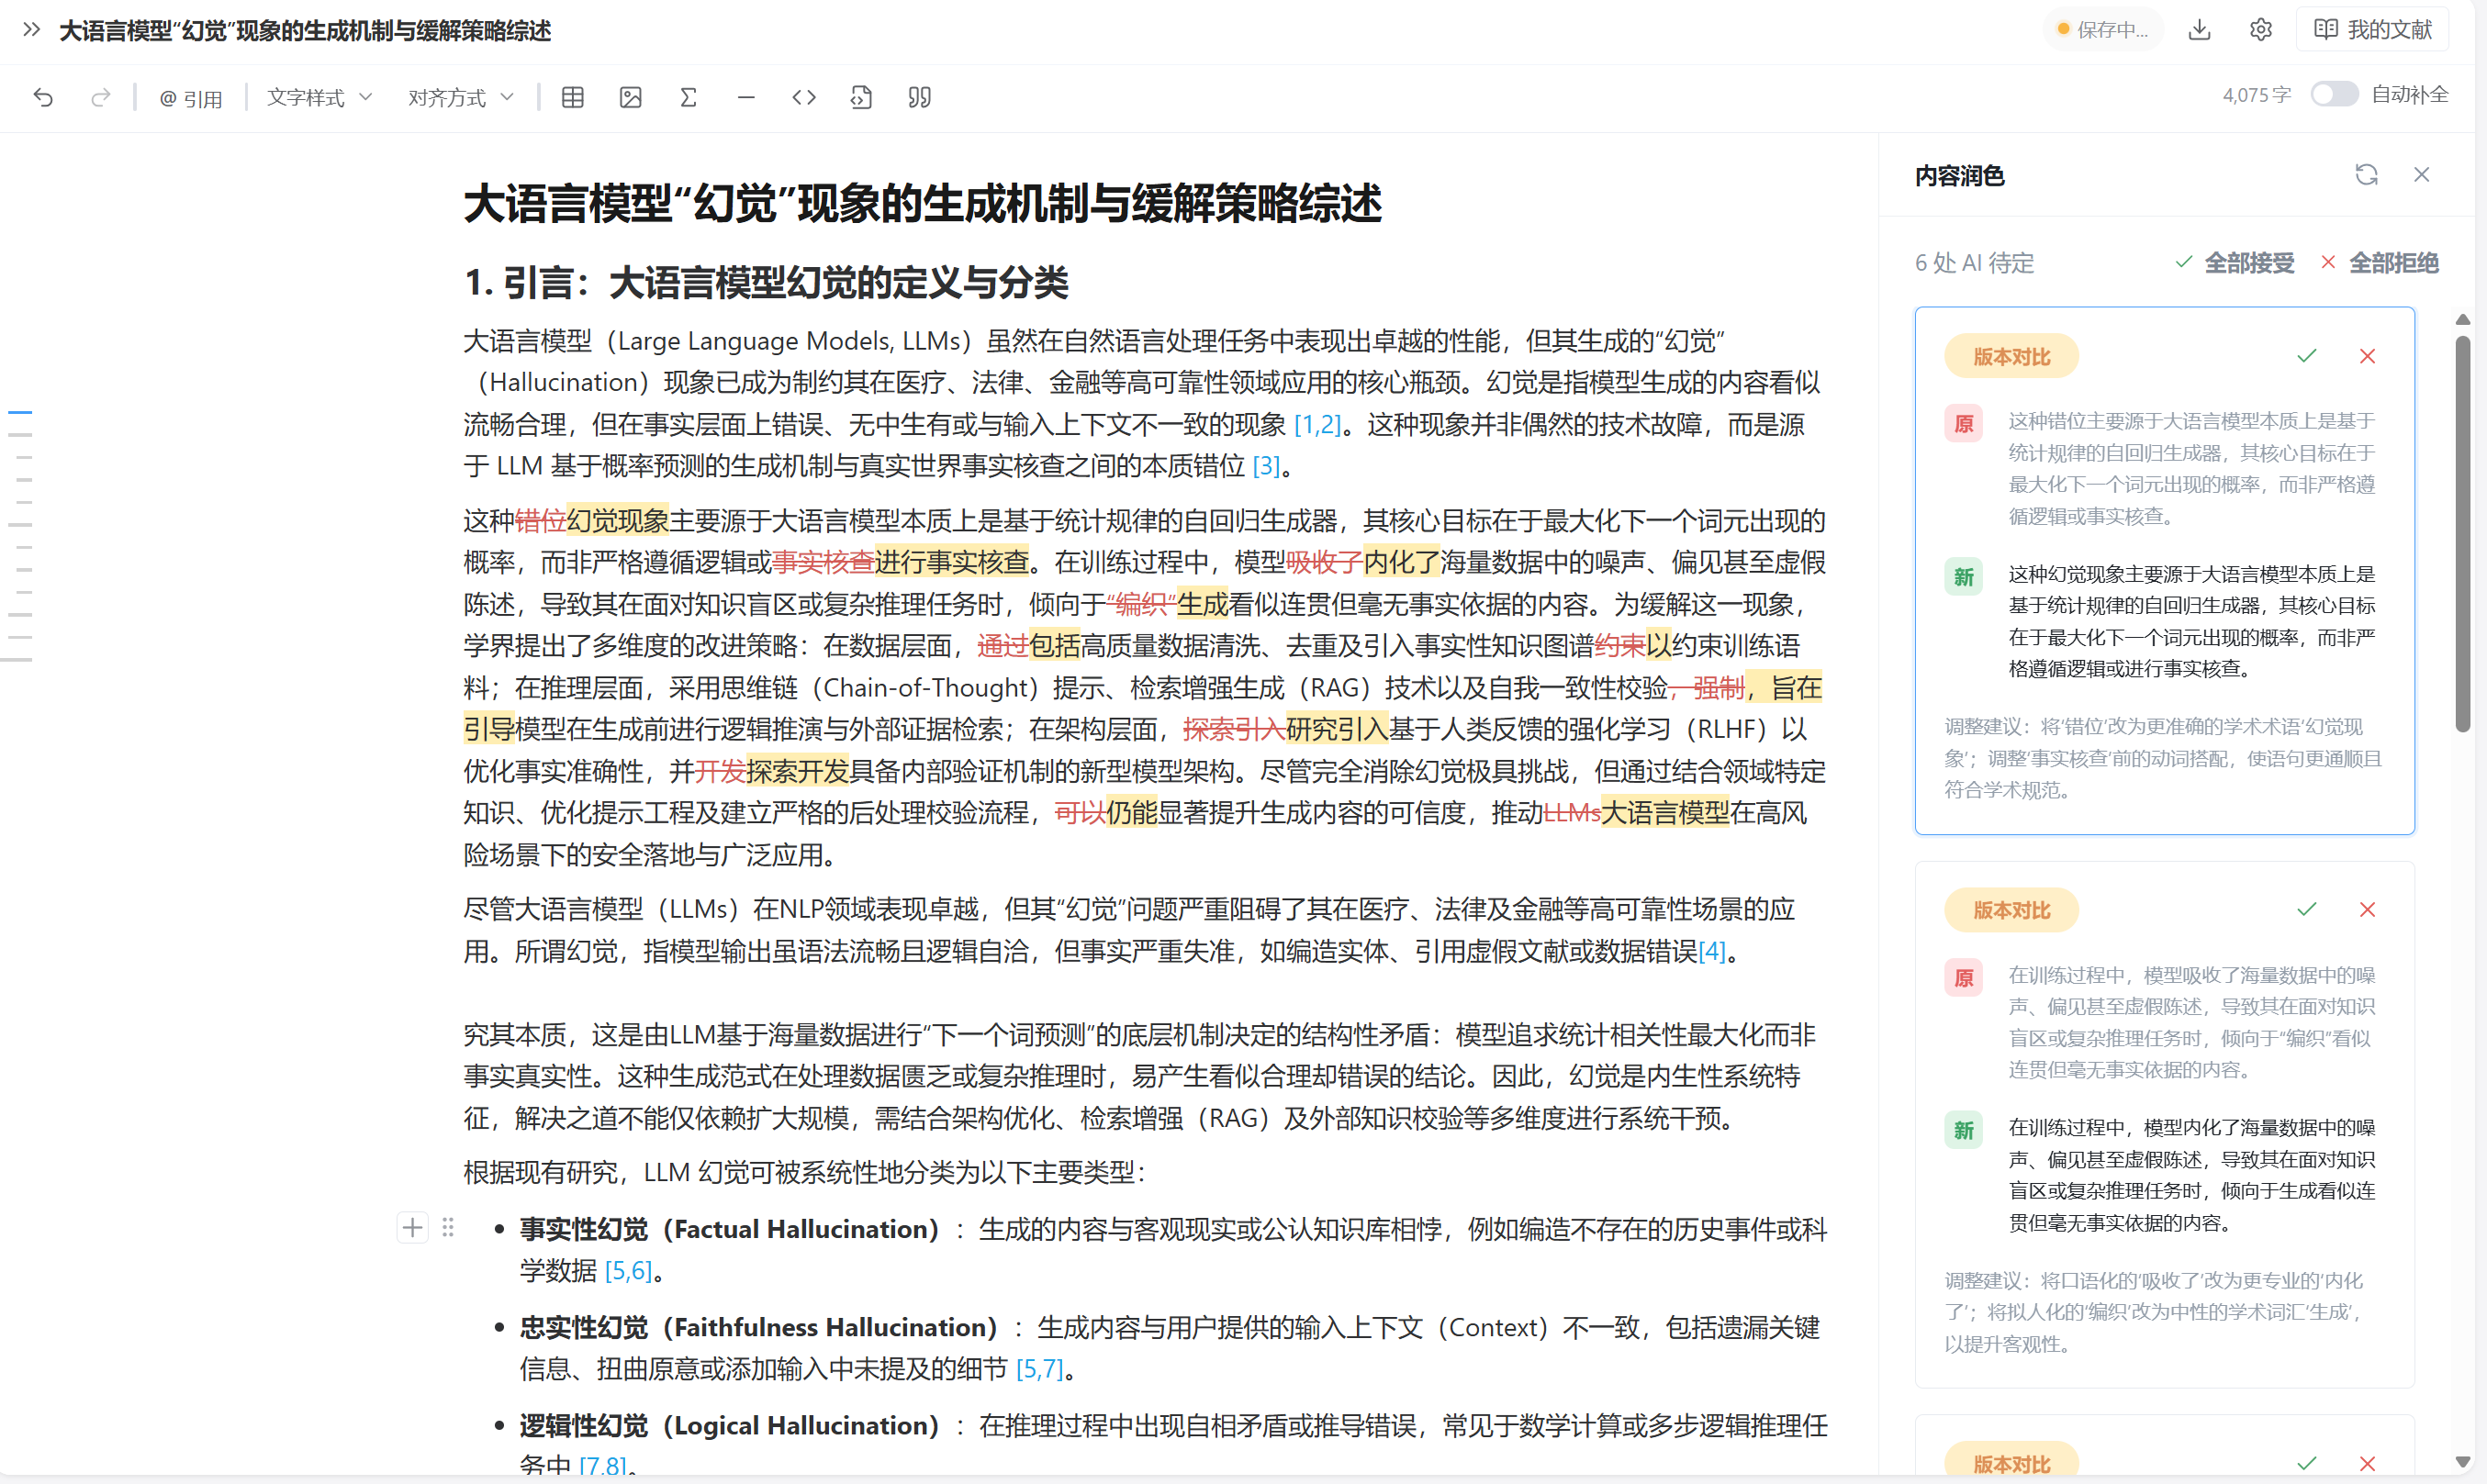The image size is (2487, 1484).
Task: Open citation link [4]
Action: click(x=1712, y=951)
